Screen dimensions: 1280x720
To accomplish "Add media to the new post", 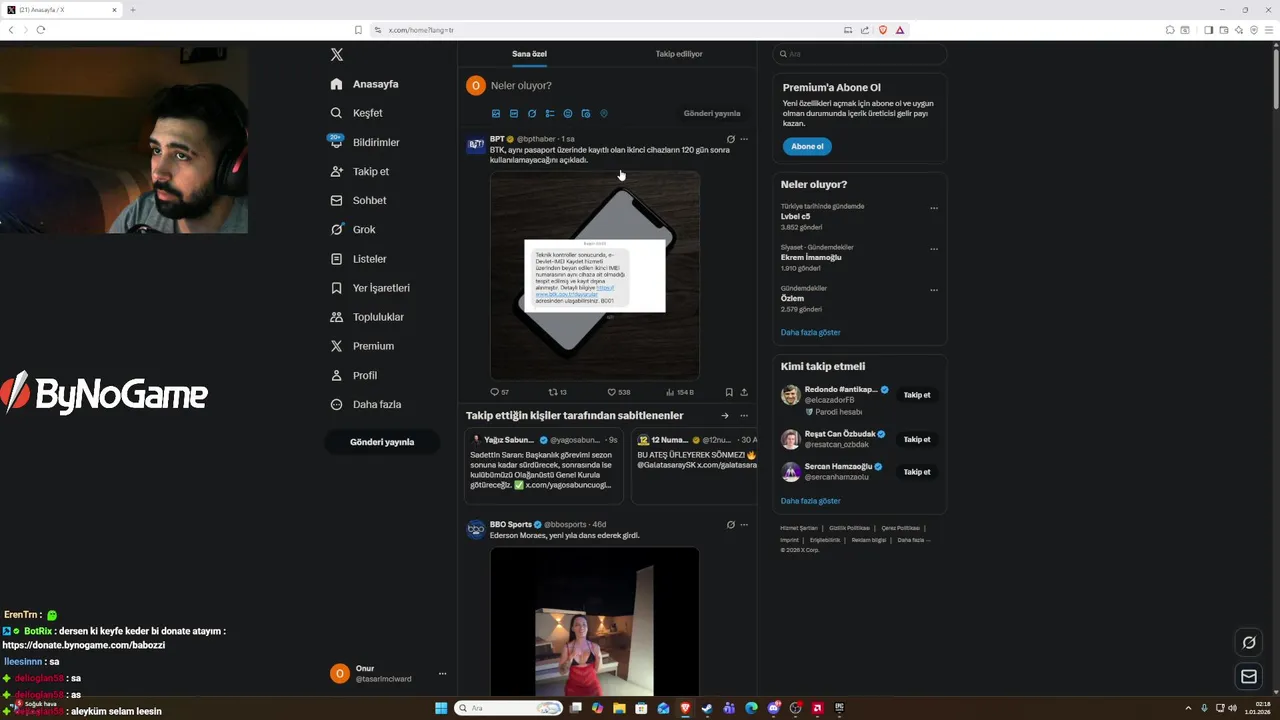I will coord(496,114).
